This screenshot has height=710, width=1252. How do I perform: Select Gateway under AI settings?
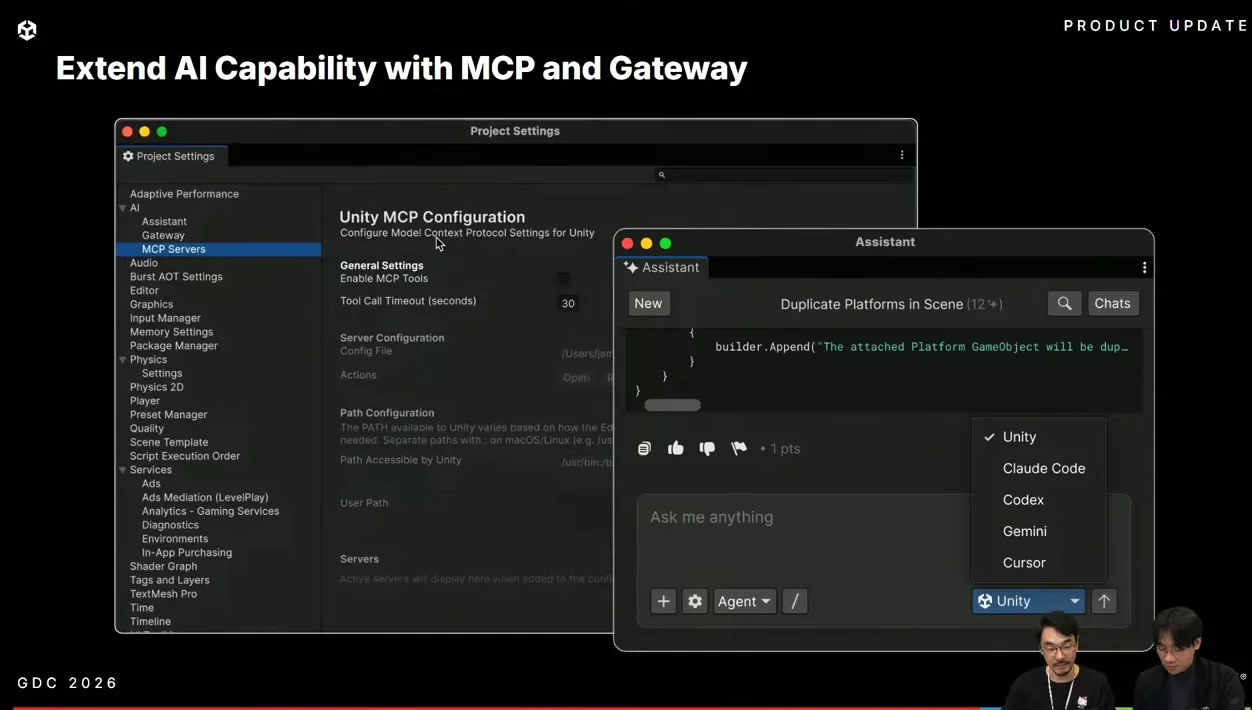(x=163, y=236)
